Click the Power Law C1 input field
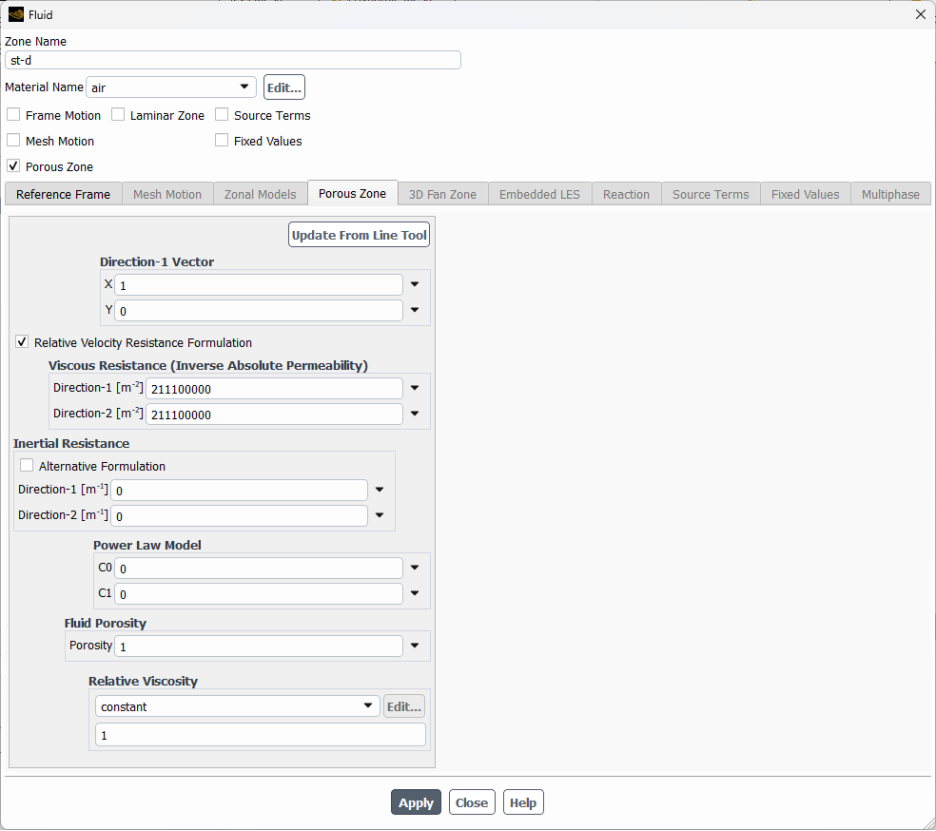 point(258,594)
